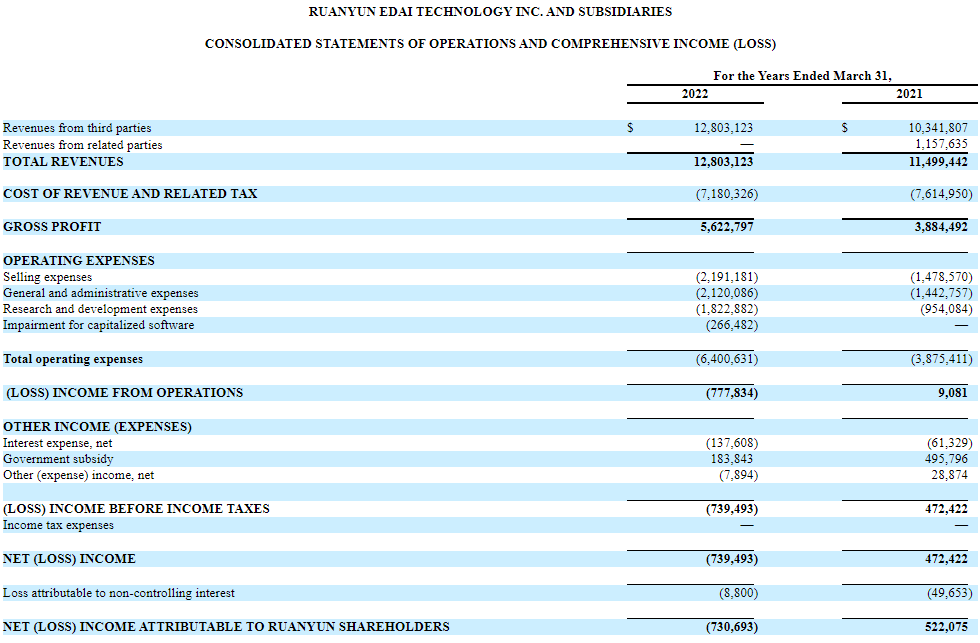Screen dimensions: 980x643
Task: Click the 'Interest expense, net' label
Action: [58, 444]
